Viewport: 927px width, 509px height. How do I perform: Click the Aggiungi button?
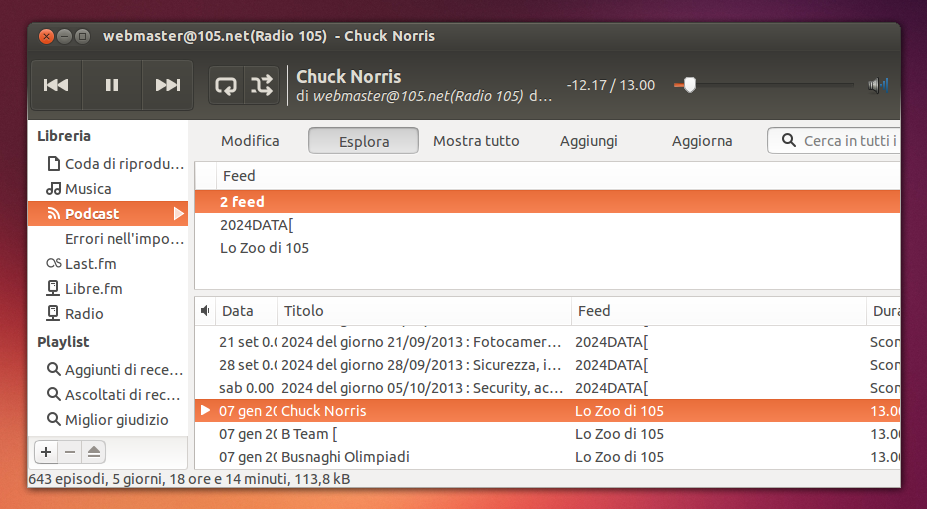pos(589,141)
